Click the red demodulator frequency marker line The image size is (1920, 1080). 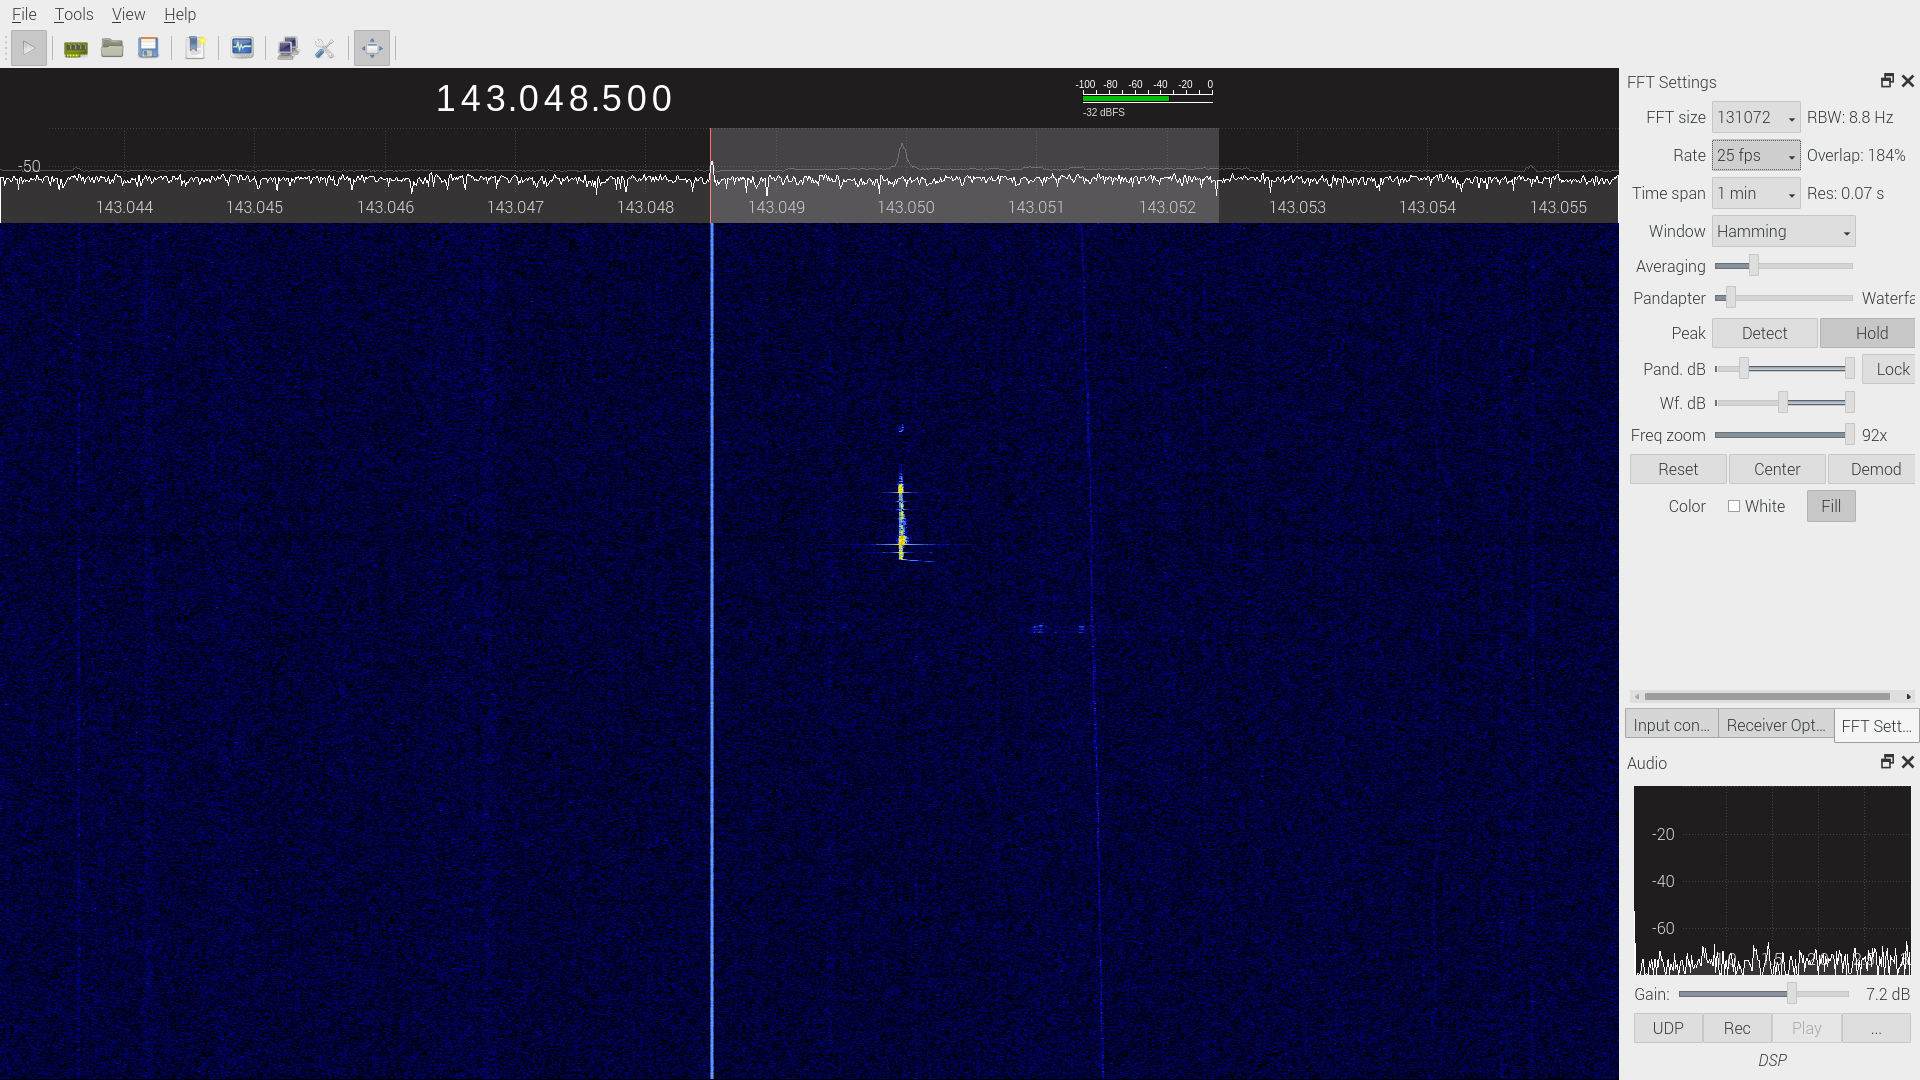tap(711, 175)
